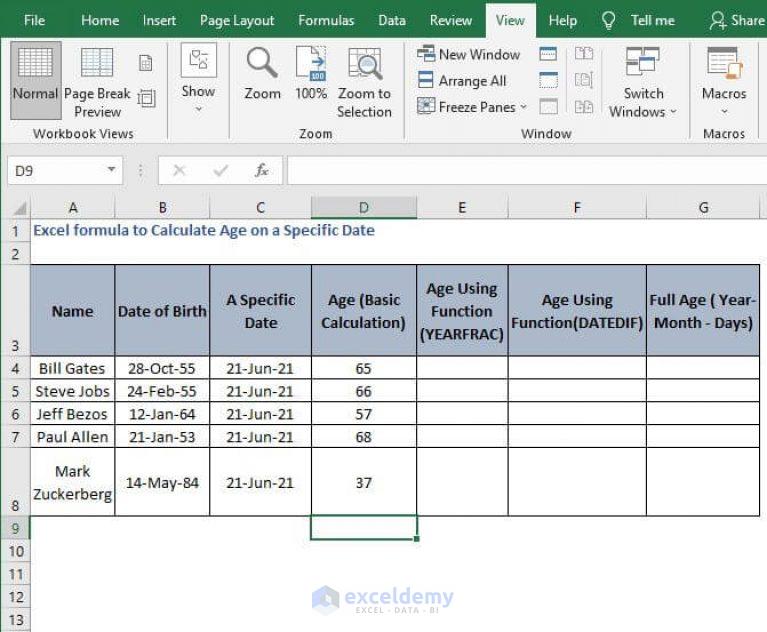Switch to the Insert tab
Viewport: 767px width, 632px height.
coord(159,20)
